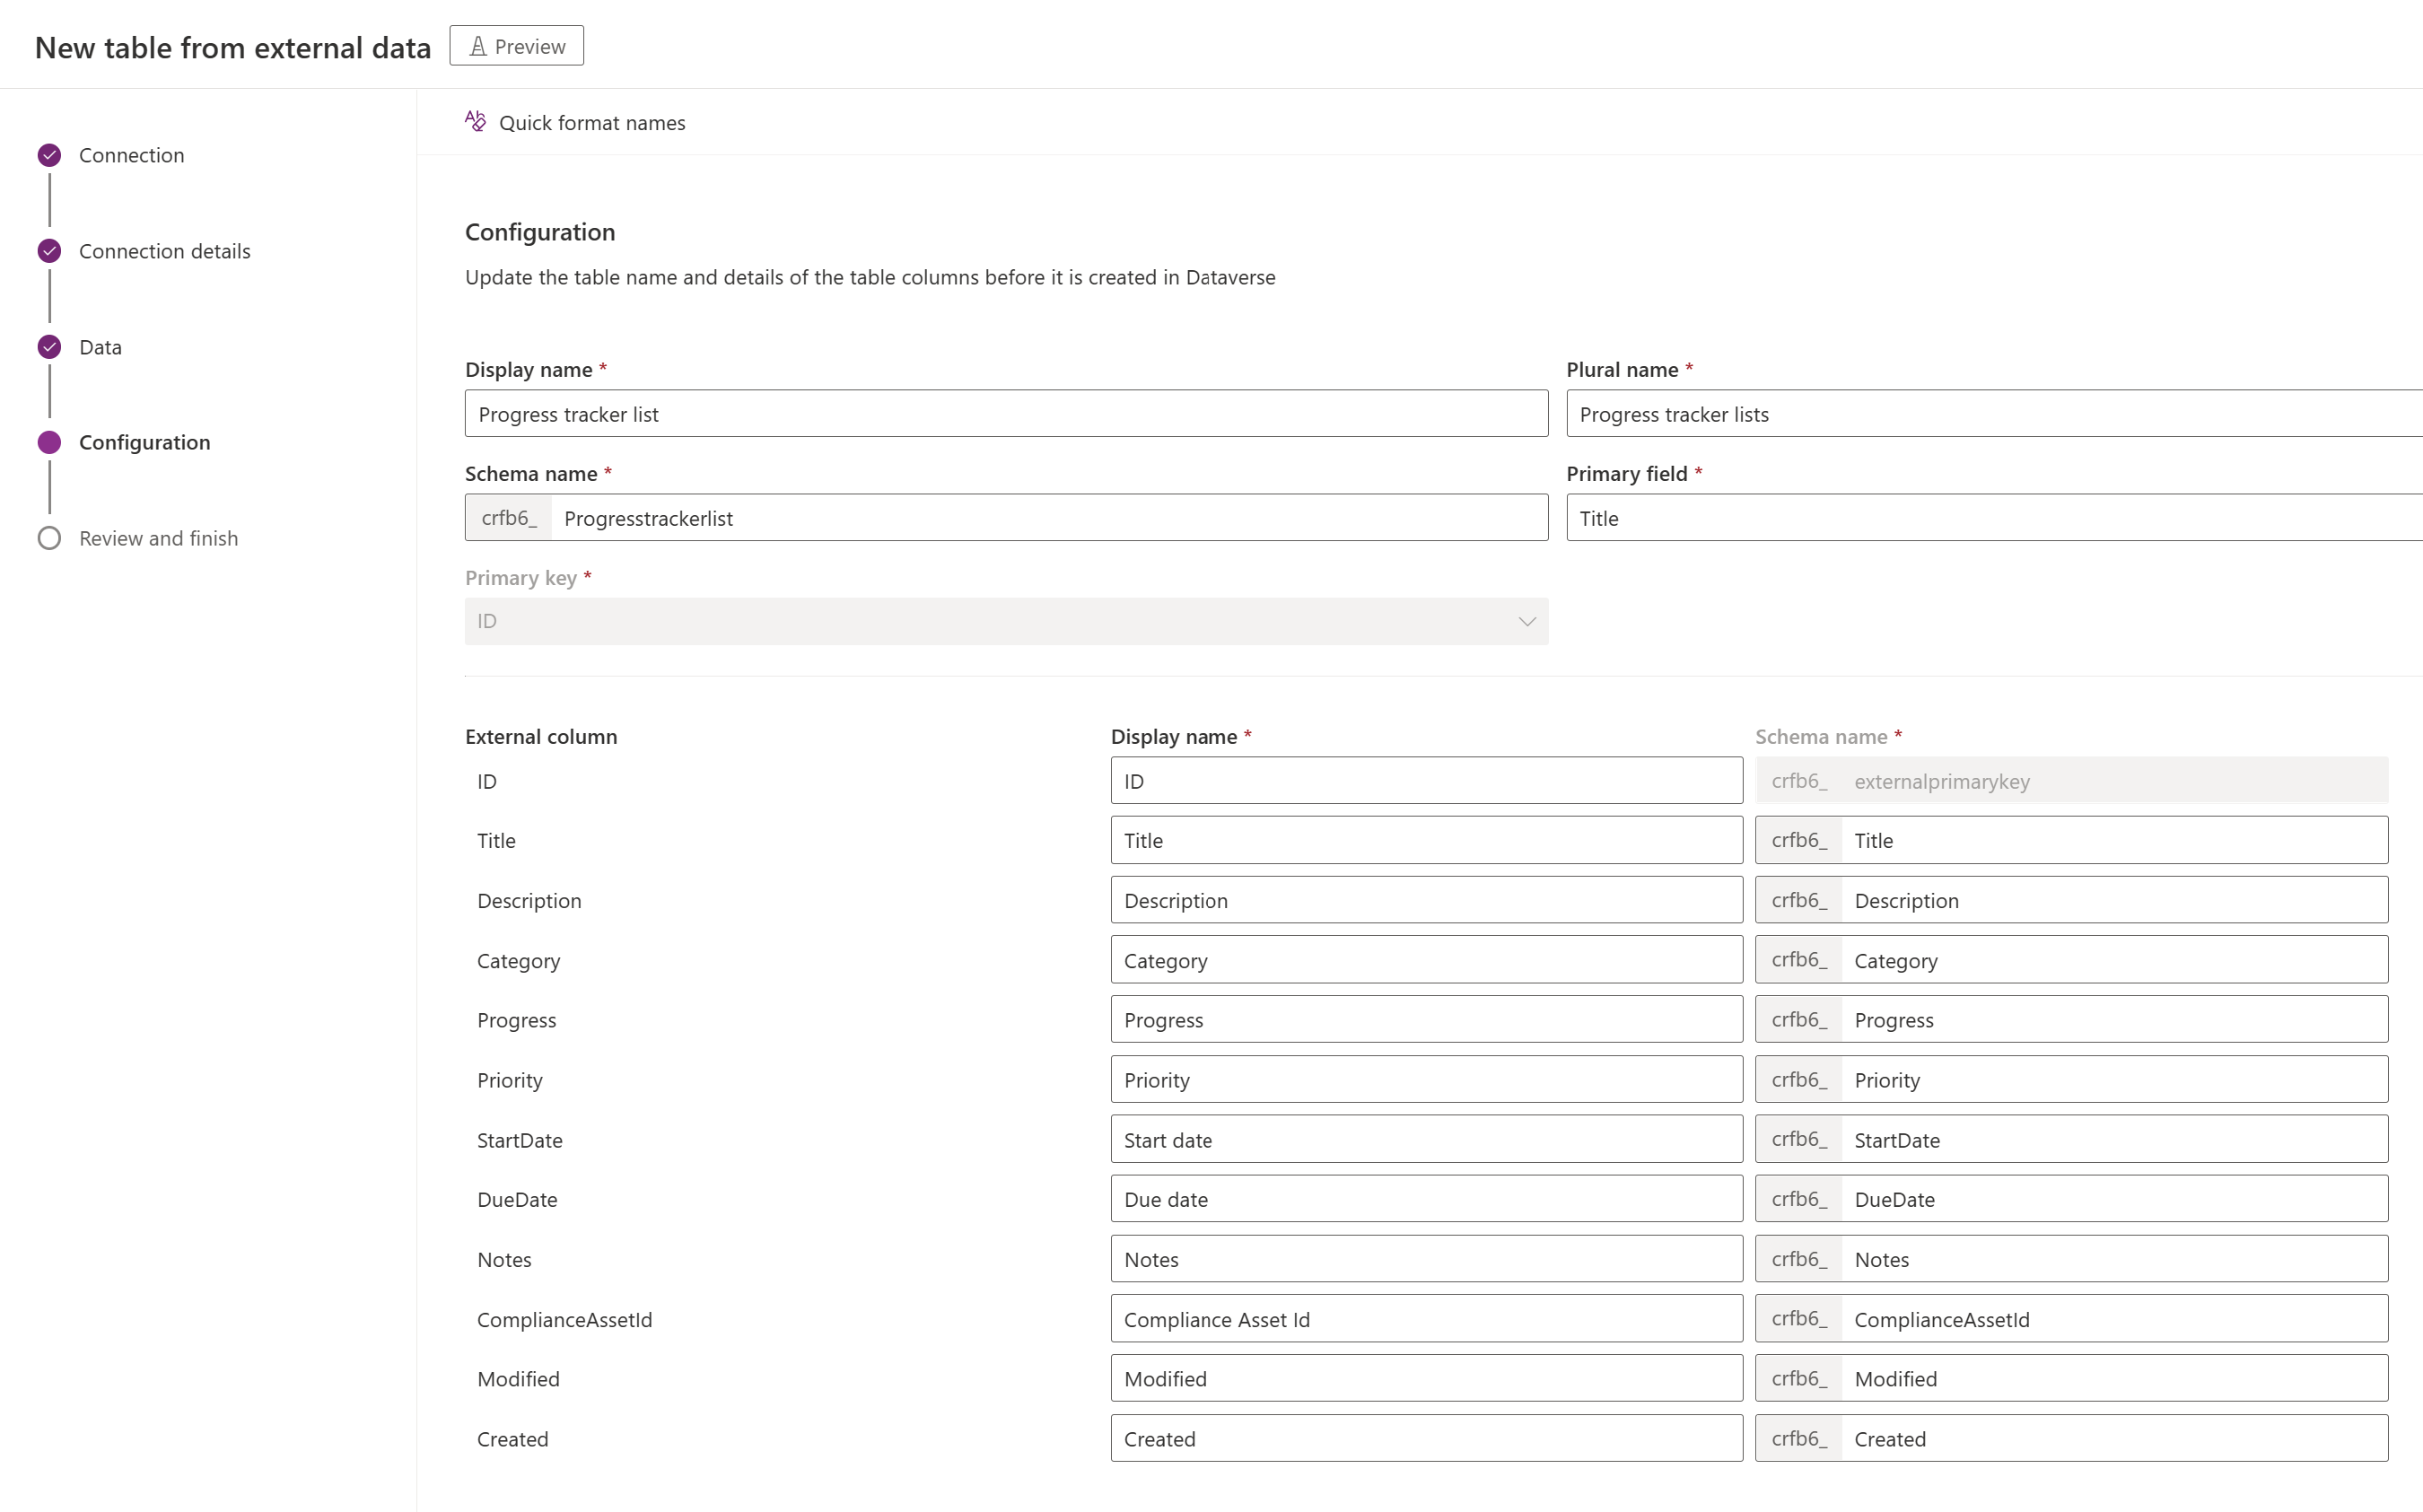Select the ID option in Primary key
Screen dimensions: 2423x1512
1007,620
